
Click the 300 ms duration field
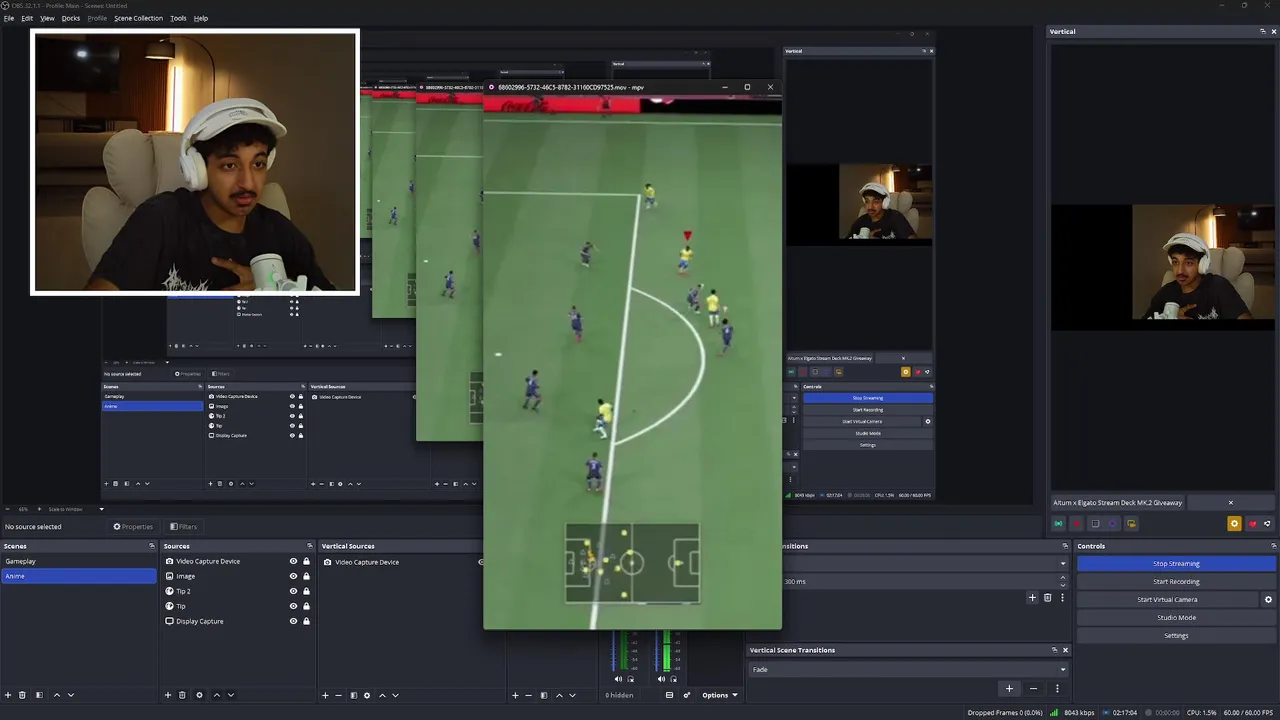[x=920, y=581]
